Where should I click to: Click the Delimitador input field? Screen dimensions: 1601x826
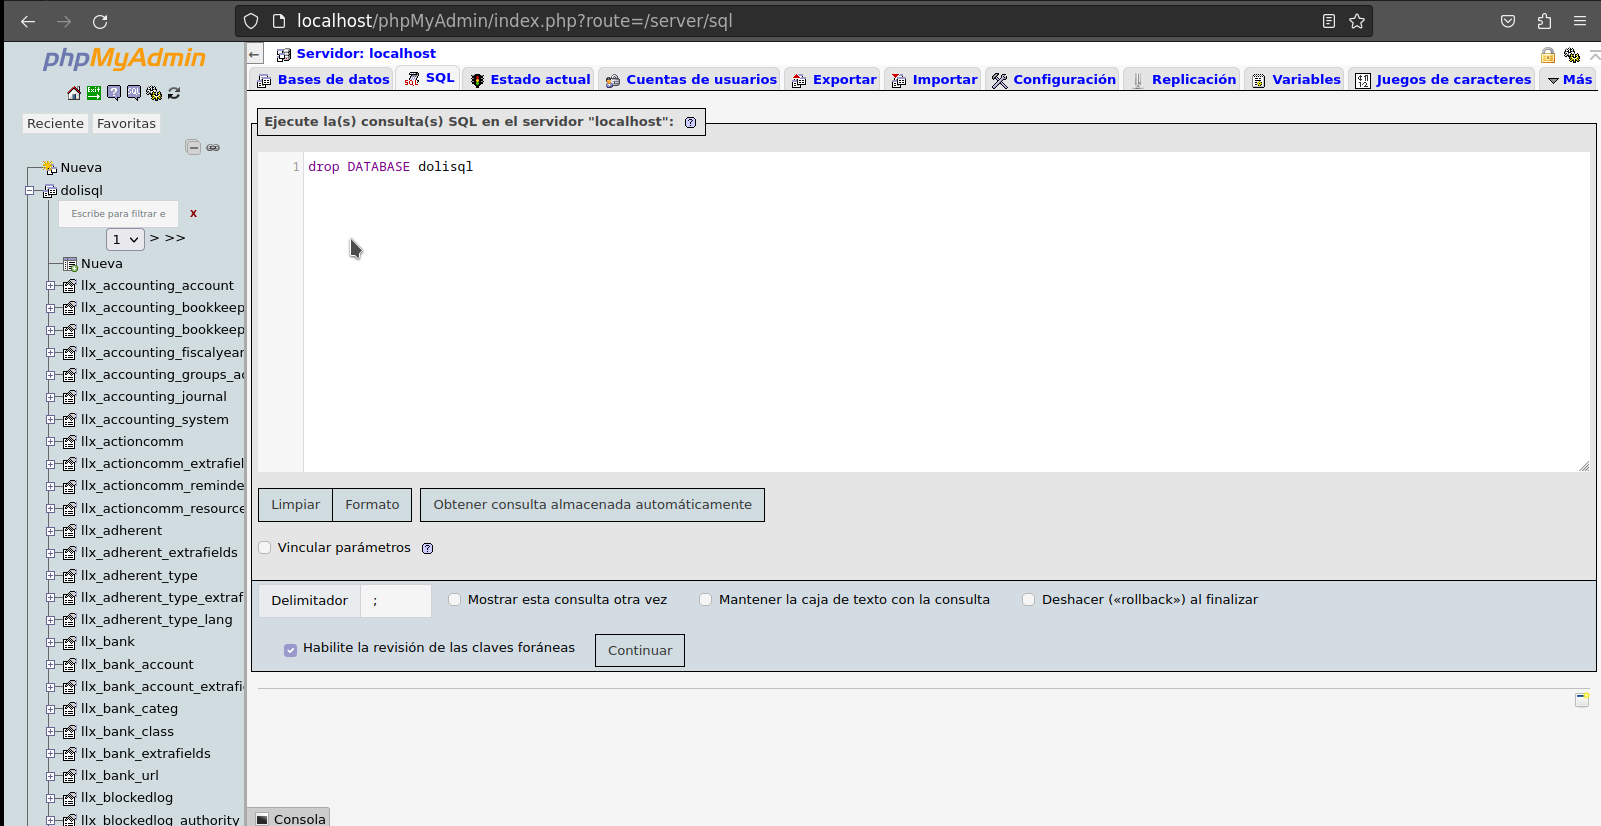tap(396, 601)
